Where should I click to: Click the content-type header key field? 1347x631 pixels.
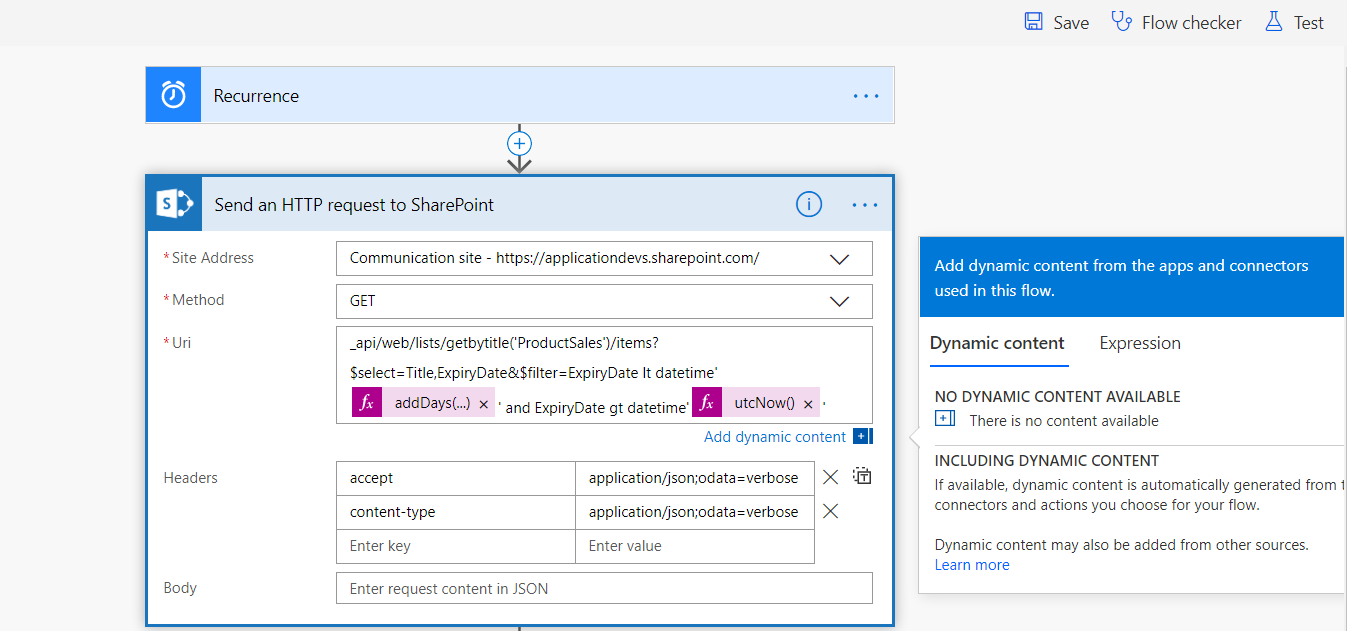456,512
